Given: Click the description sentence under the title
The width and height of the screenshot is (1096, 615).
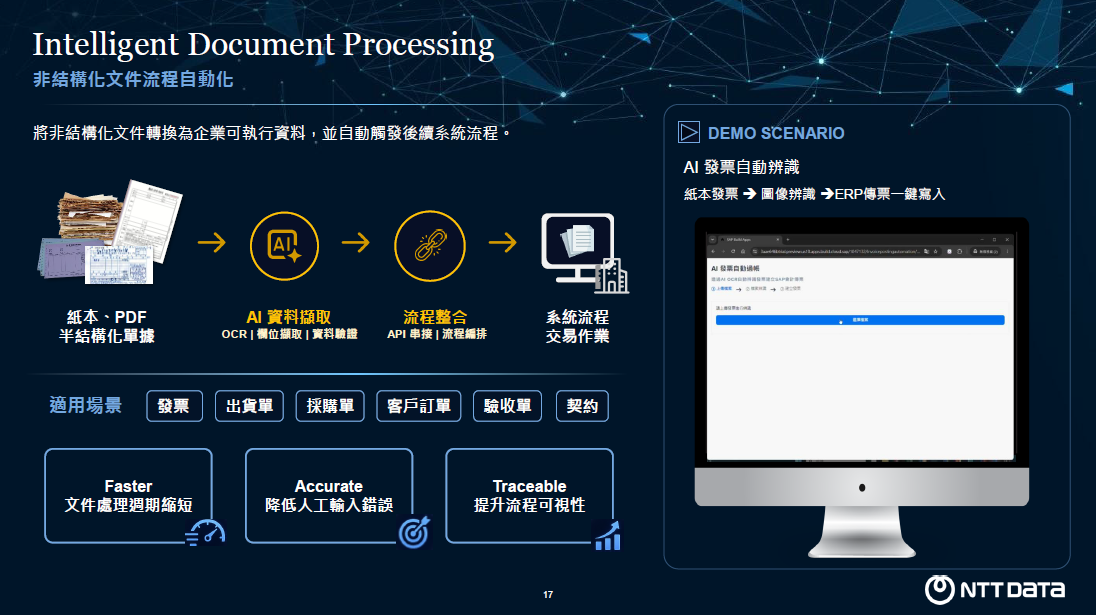Looking at the screenshot, I should 271,133.
